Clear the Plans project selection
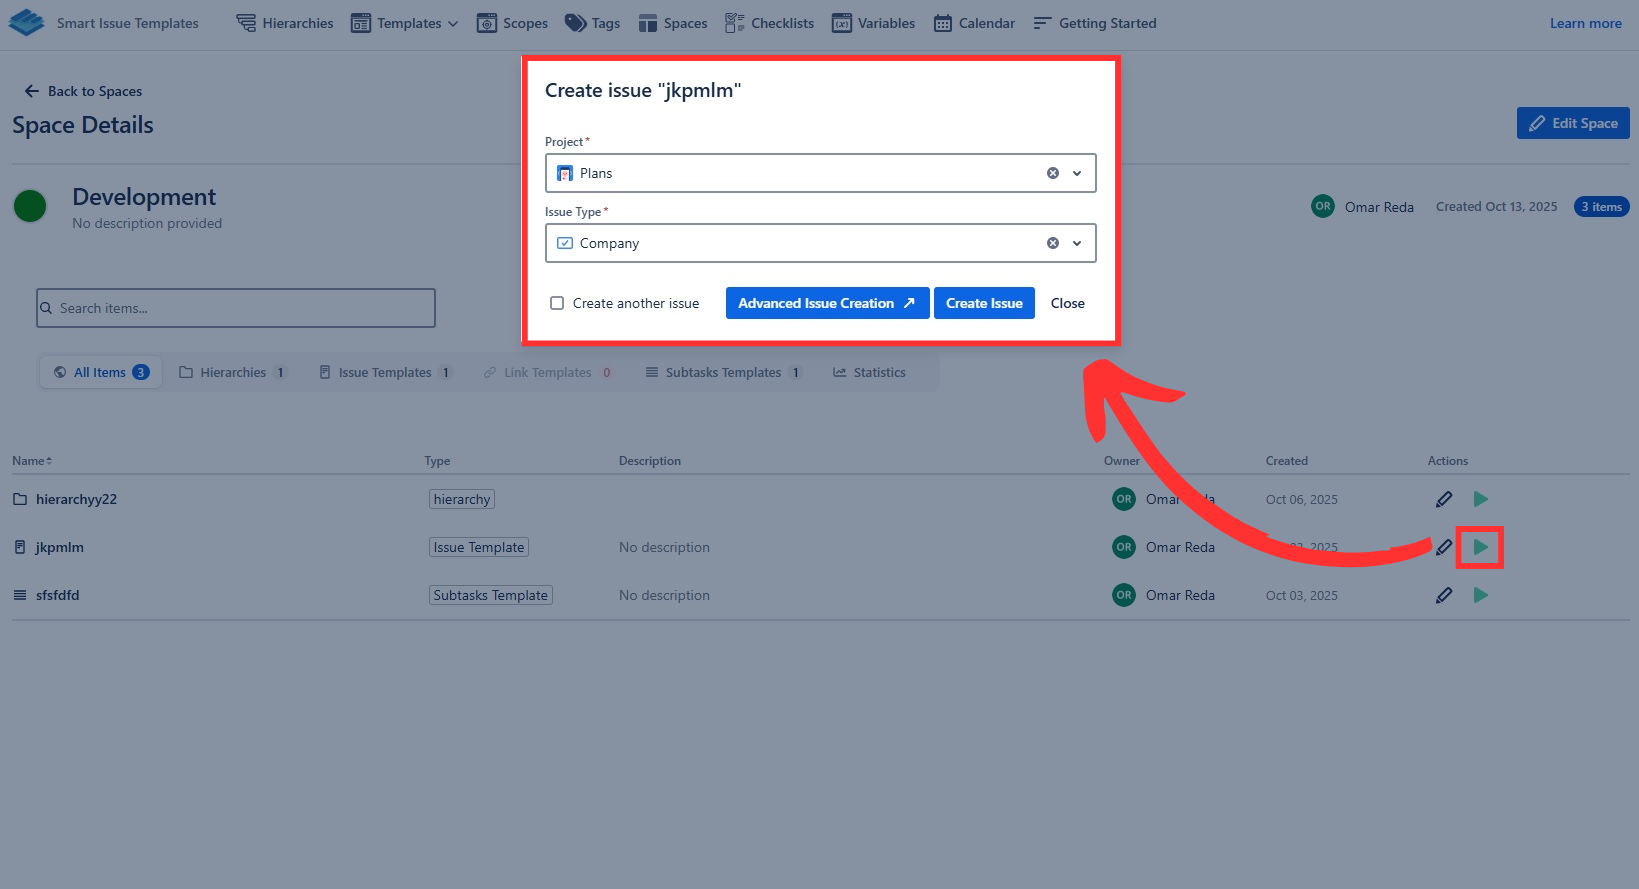 tap(1052, 173)
